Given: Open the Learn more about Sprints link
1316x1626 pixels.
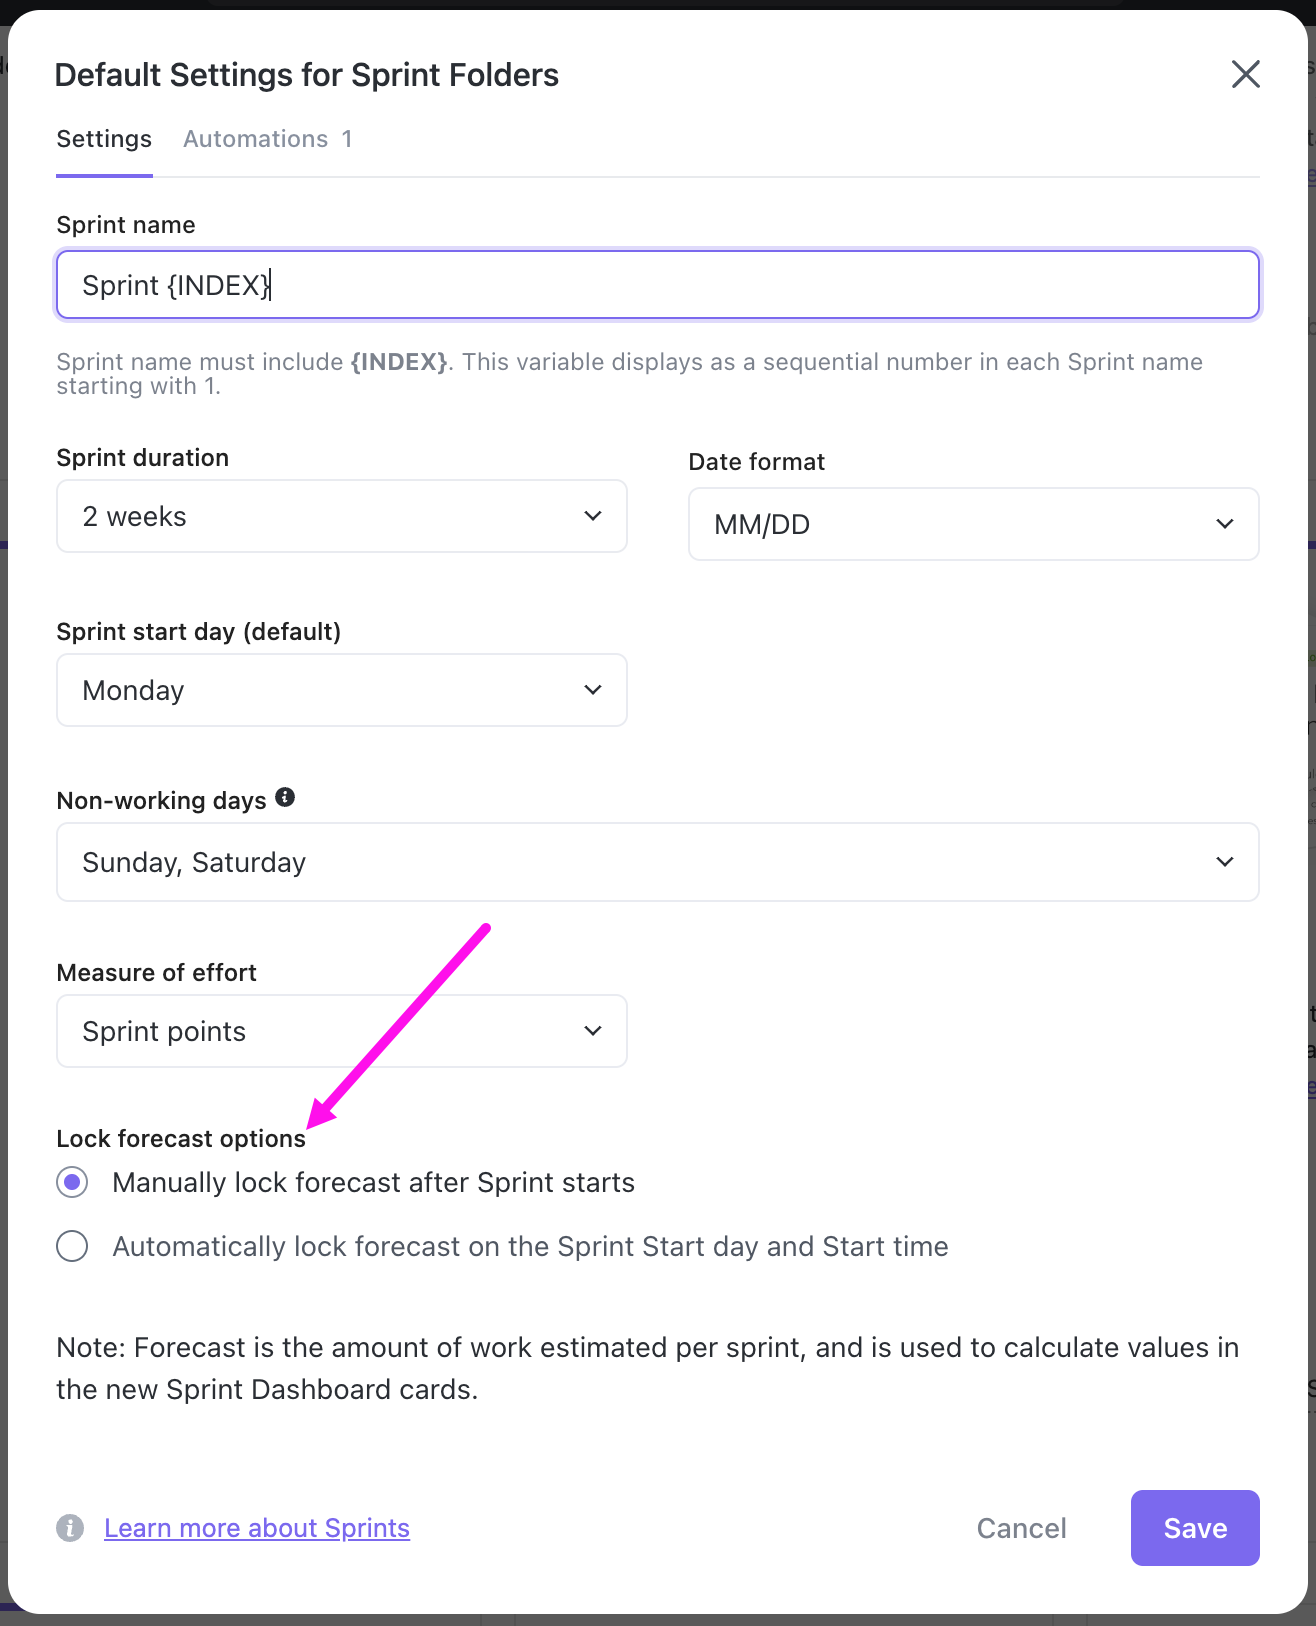Looking at the screenshot, I should (256, 1528).
